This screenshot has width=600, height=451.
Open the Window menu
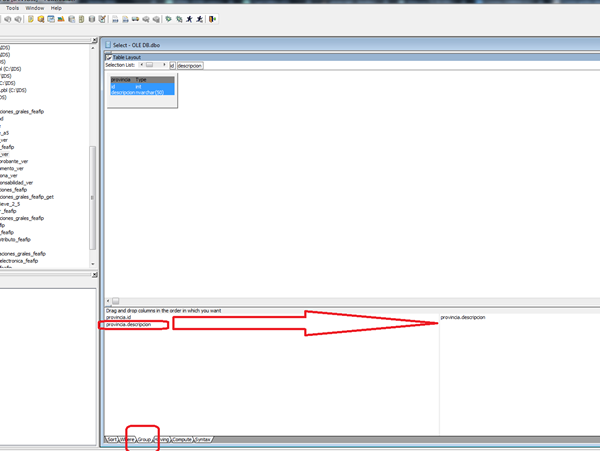point(35,8)
